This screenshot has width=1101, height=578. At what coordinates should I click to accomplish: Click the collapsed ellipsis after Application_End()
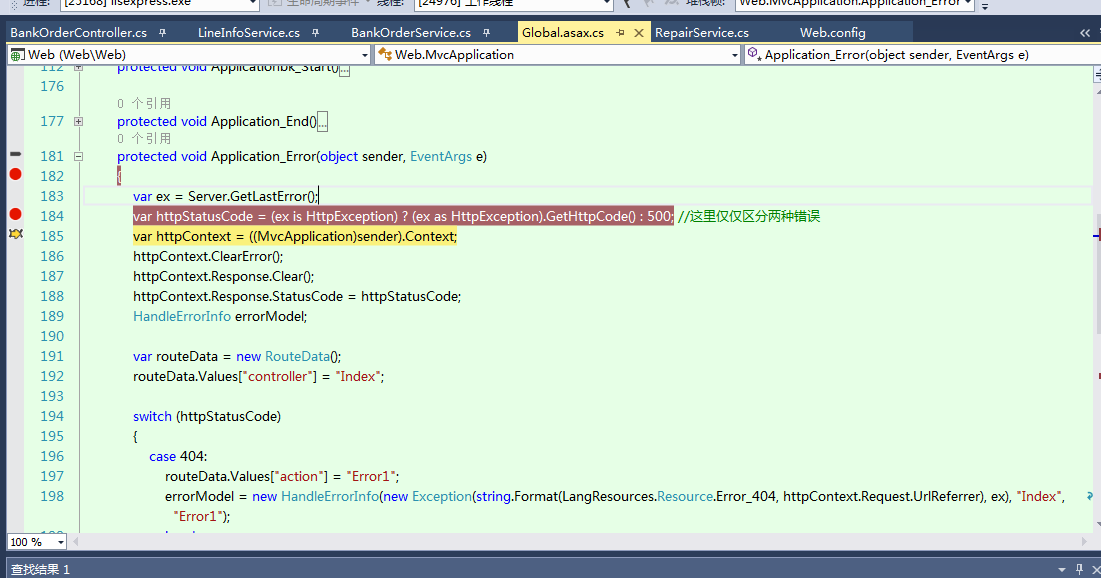322,122
